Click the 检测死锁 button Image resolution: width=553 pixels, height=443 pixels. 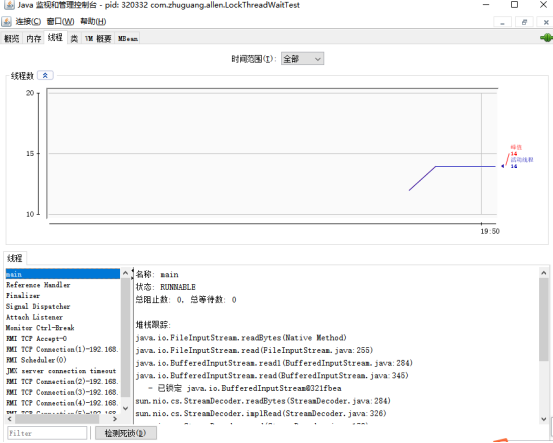[126, 433]
